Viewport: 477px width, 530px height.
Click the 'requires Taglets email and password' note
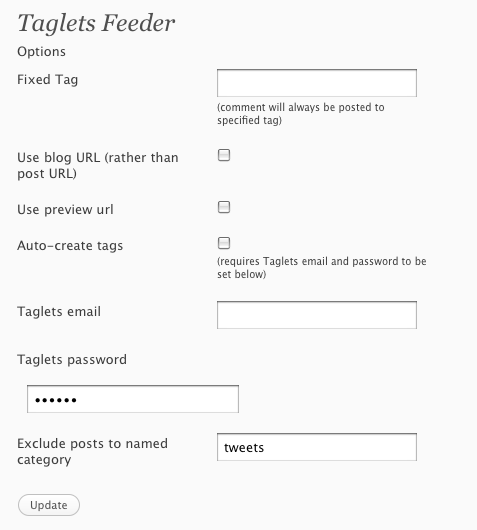(321, 268)
